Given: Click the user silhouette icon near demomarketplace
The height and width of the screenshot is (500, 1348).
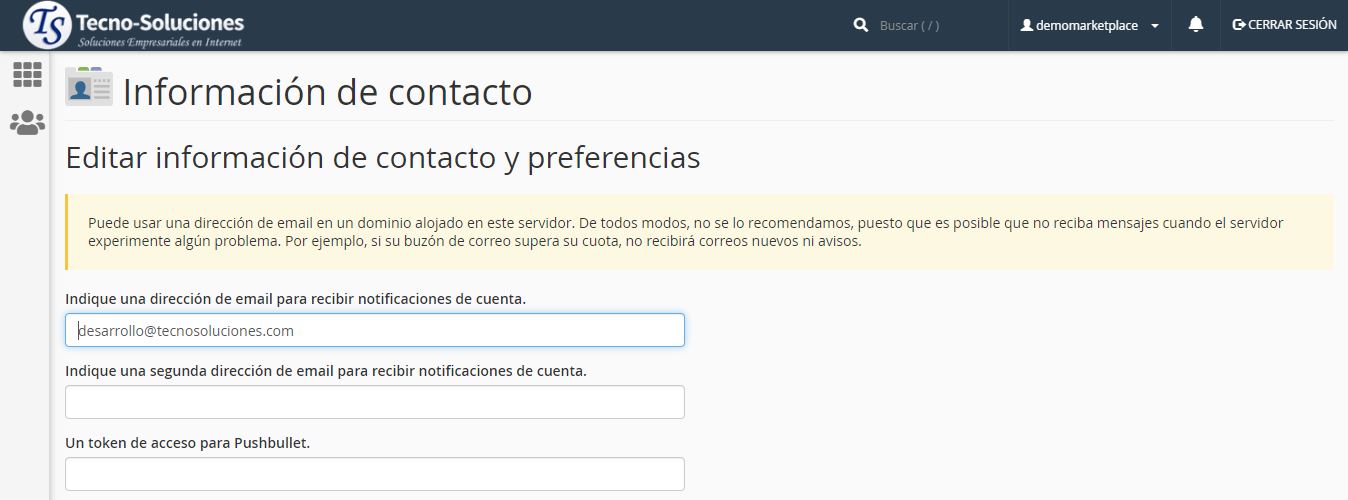Looking at the screenshot, I should pos(1026,26).
